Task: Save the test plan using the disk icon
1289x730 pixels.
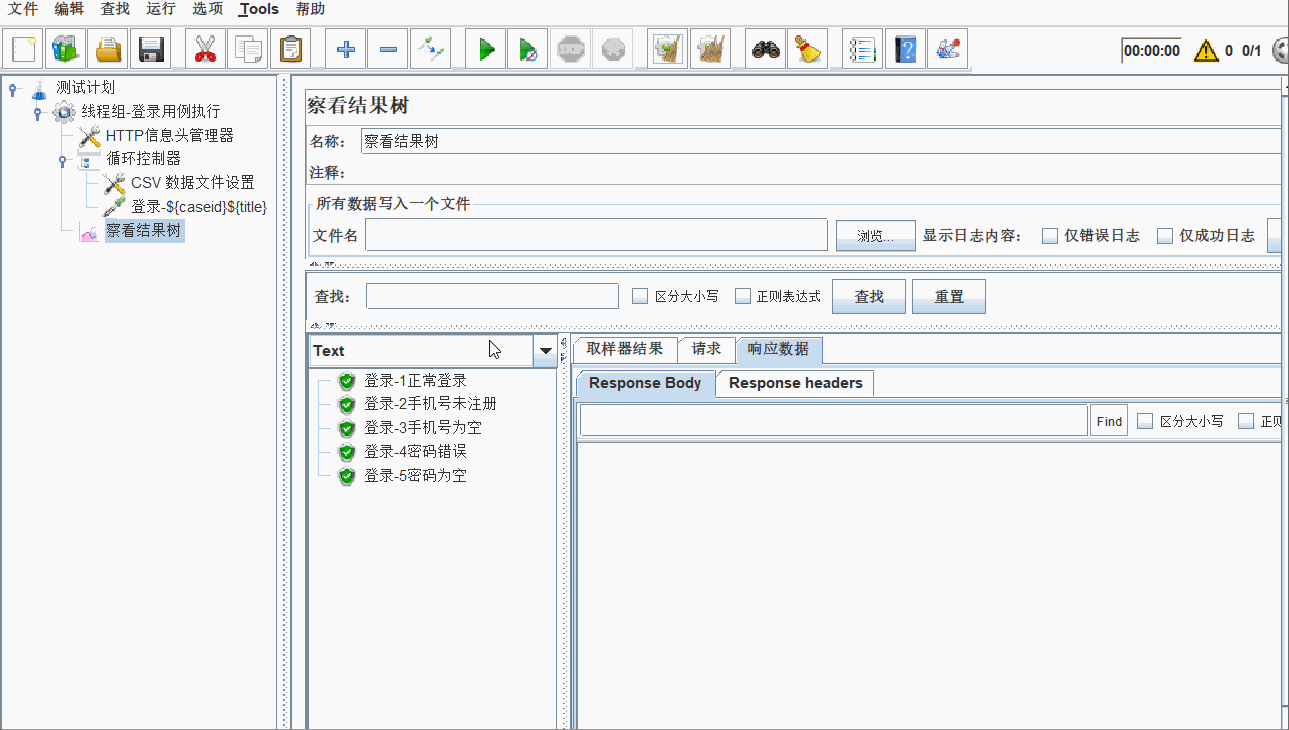Action: pos(151,48)
